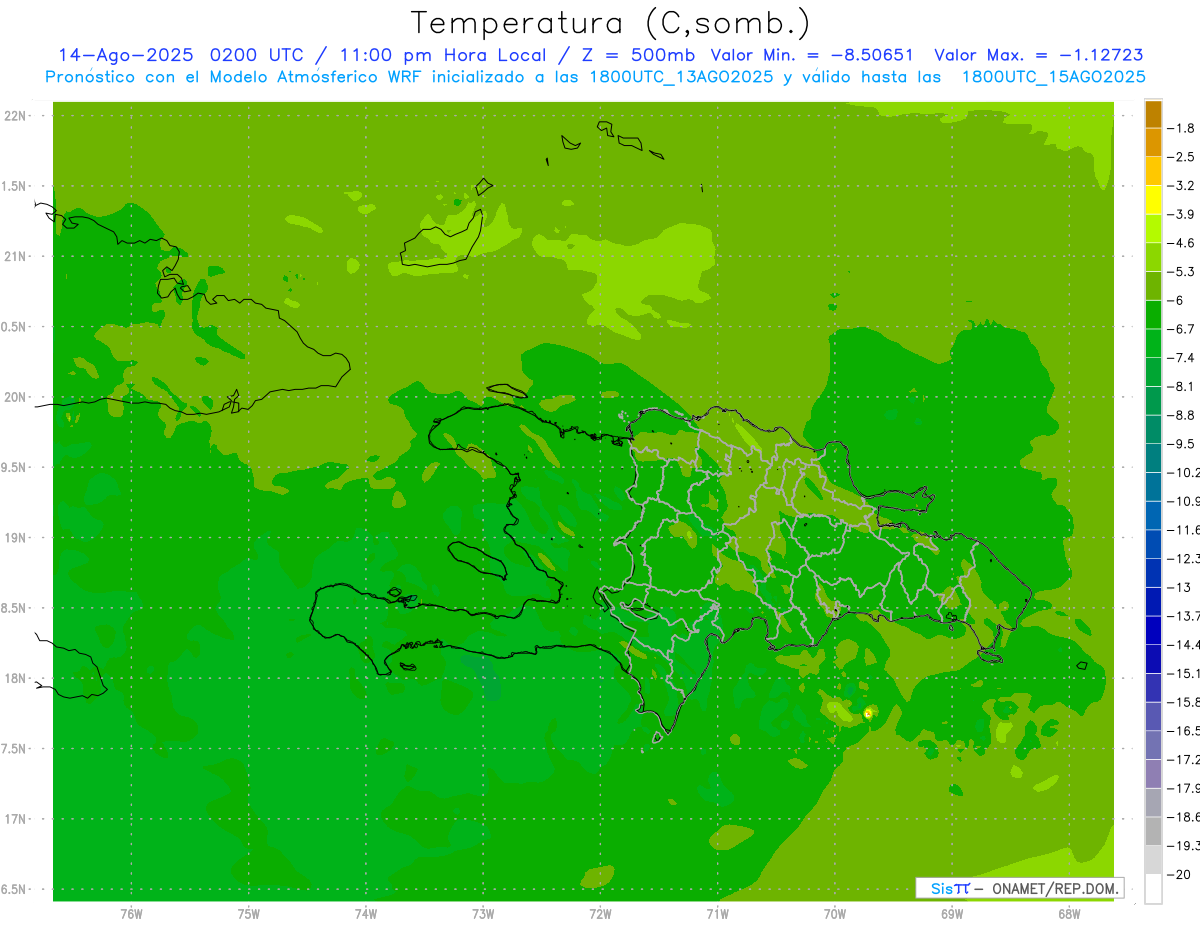Click the "-3.9" legend label
Screen dimensions: 1200x927
click(1183, 214)
